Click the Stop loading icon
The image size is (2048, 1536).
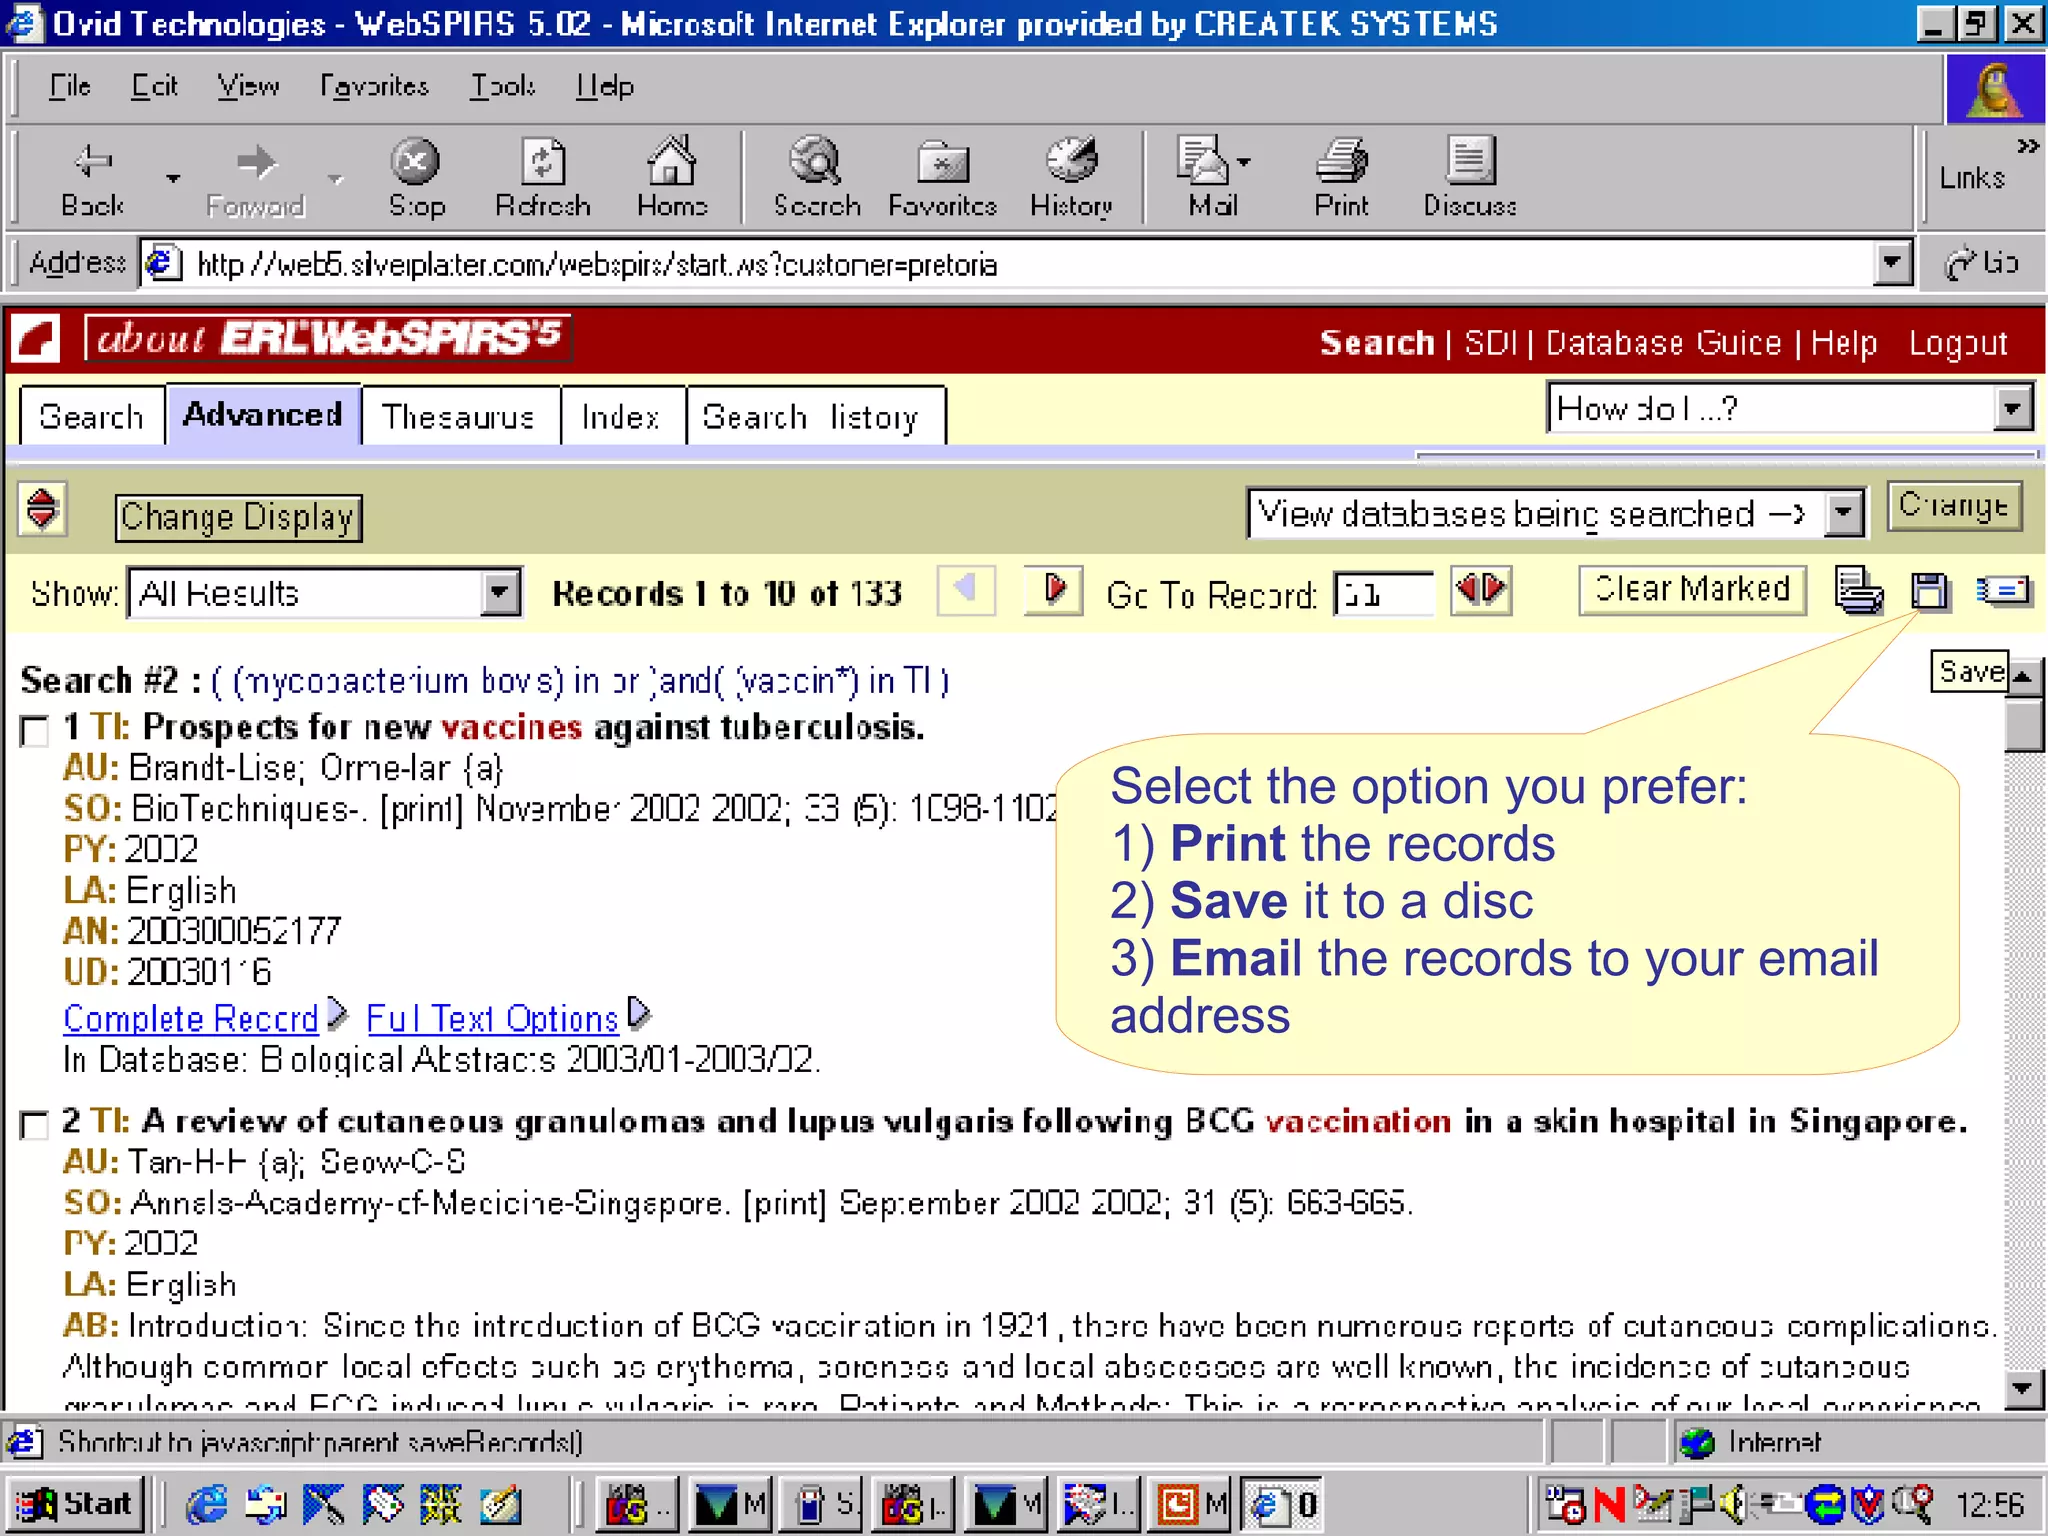point(415,161)
